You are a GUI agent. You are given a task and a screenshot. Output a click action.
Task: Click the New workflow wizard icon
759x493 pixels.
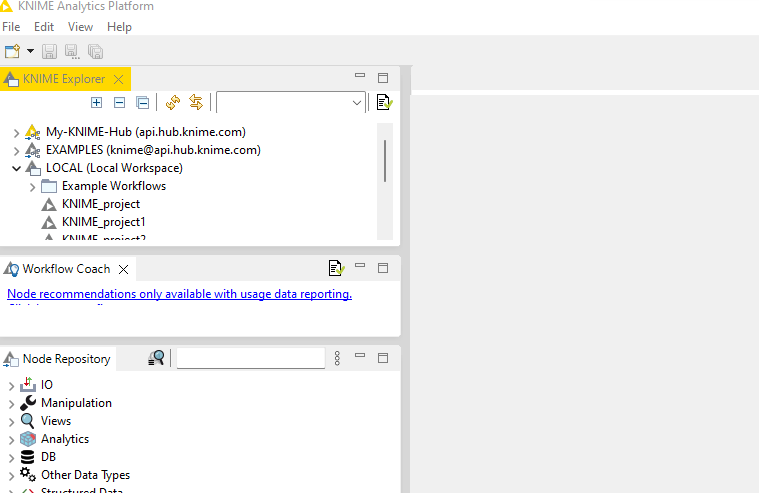click(12, 51)
